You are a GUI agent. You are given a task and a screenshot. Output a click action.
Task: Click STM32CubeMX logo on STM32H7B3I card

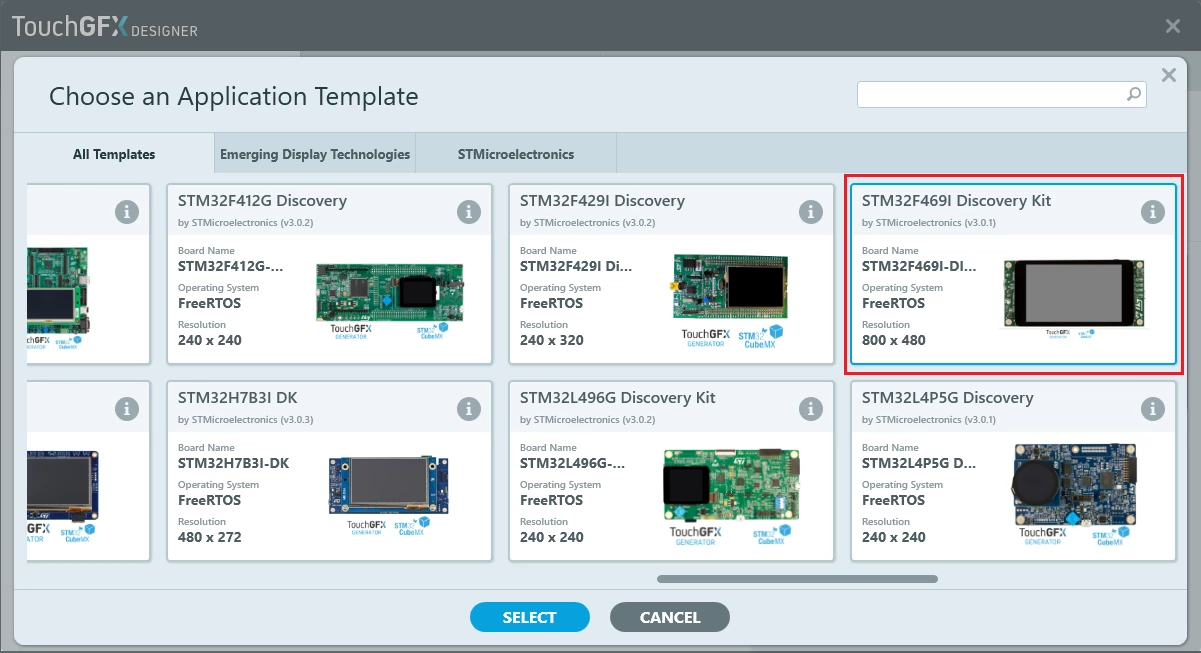click(411, 528)
